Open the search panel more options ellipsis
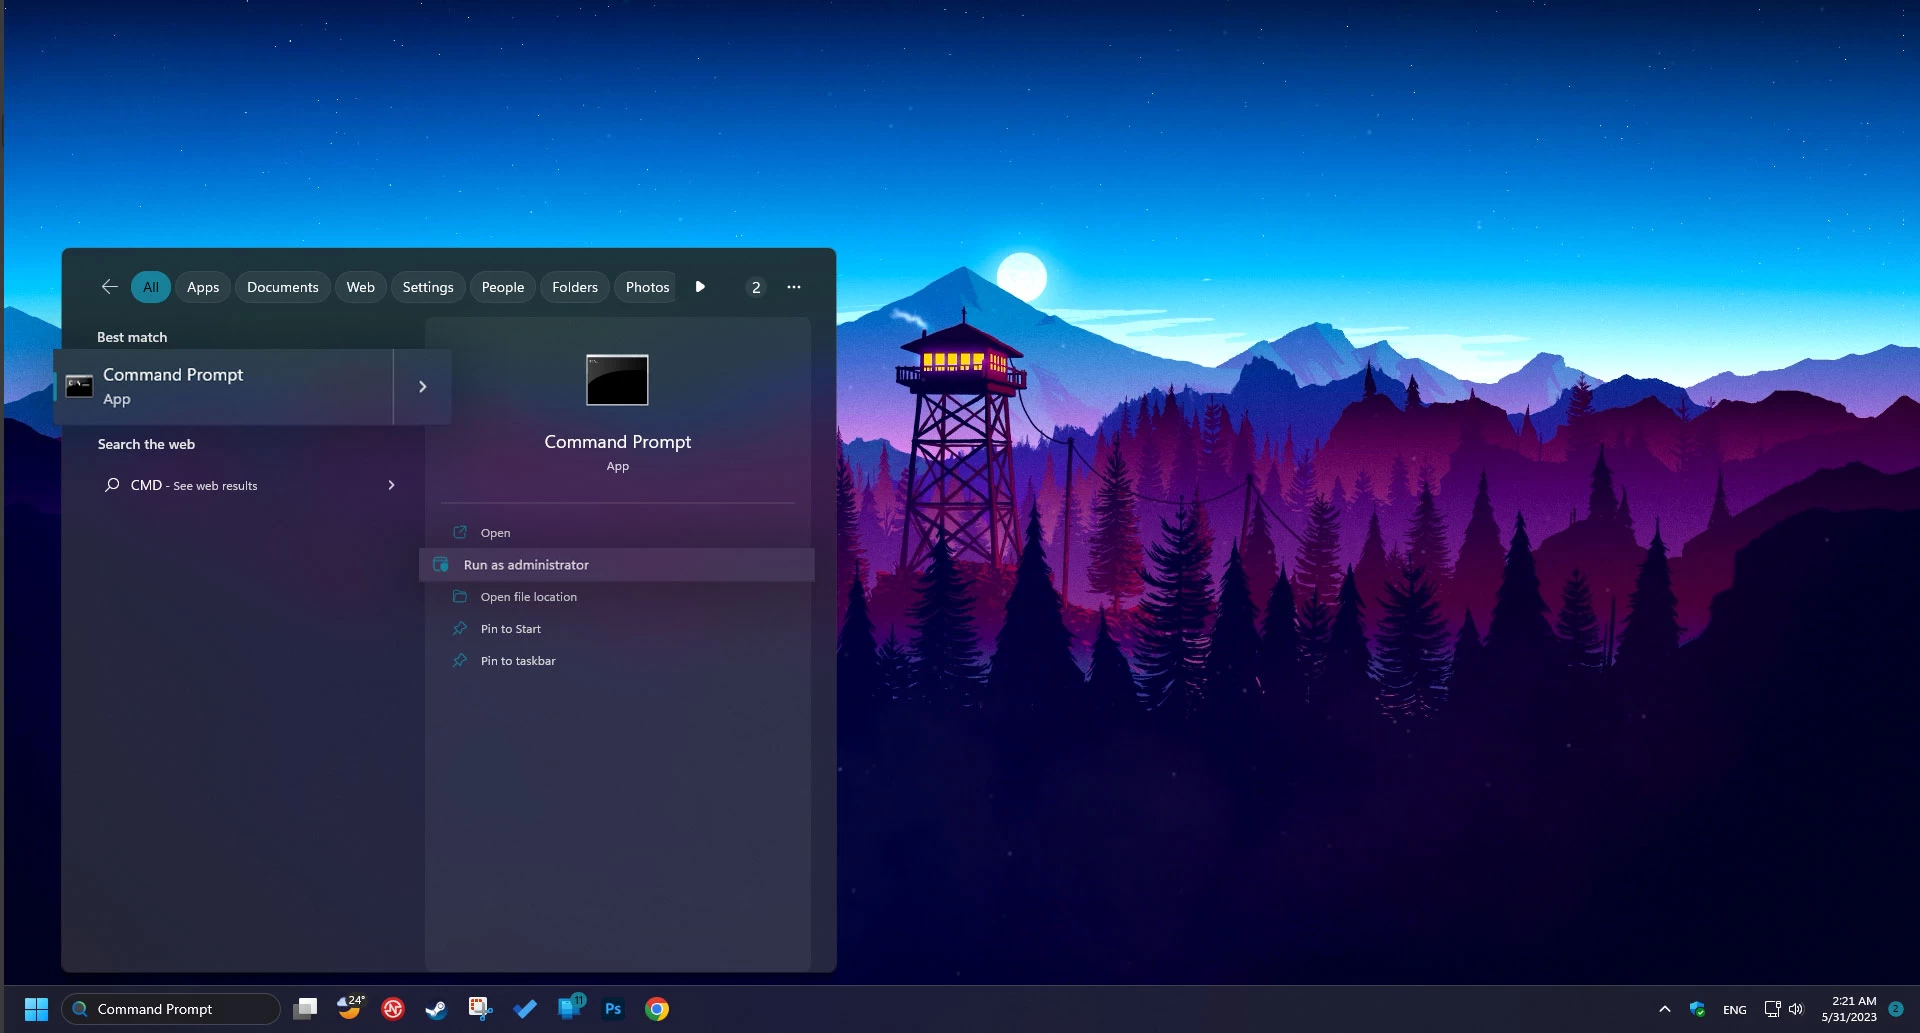Viewport: 1920px width, 1033px height. click(x=794, y=287)
